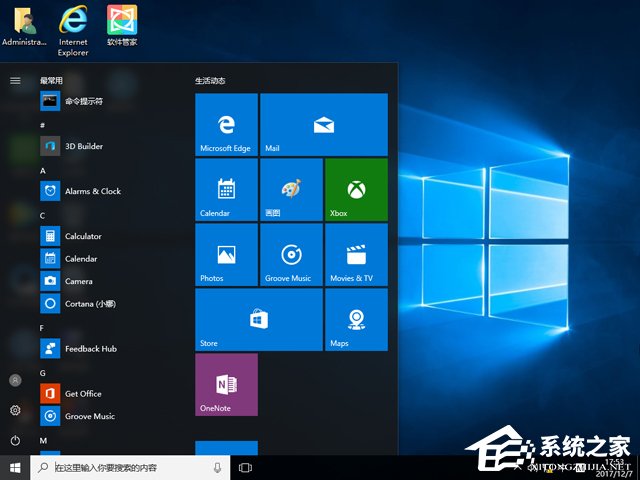Open the Groove Music tile
This screenshot has width=640, height=480.
pyautogui.click(x=290, y=254)
